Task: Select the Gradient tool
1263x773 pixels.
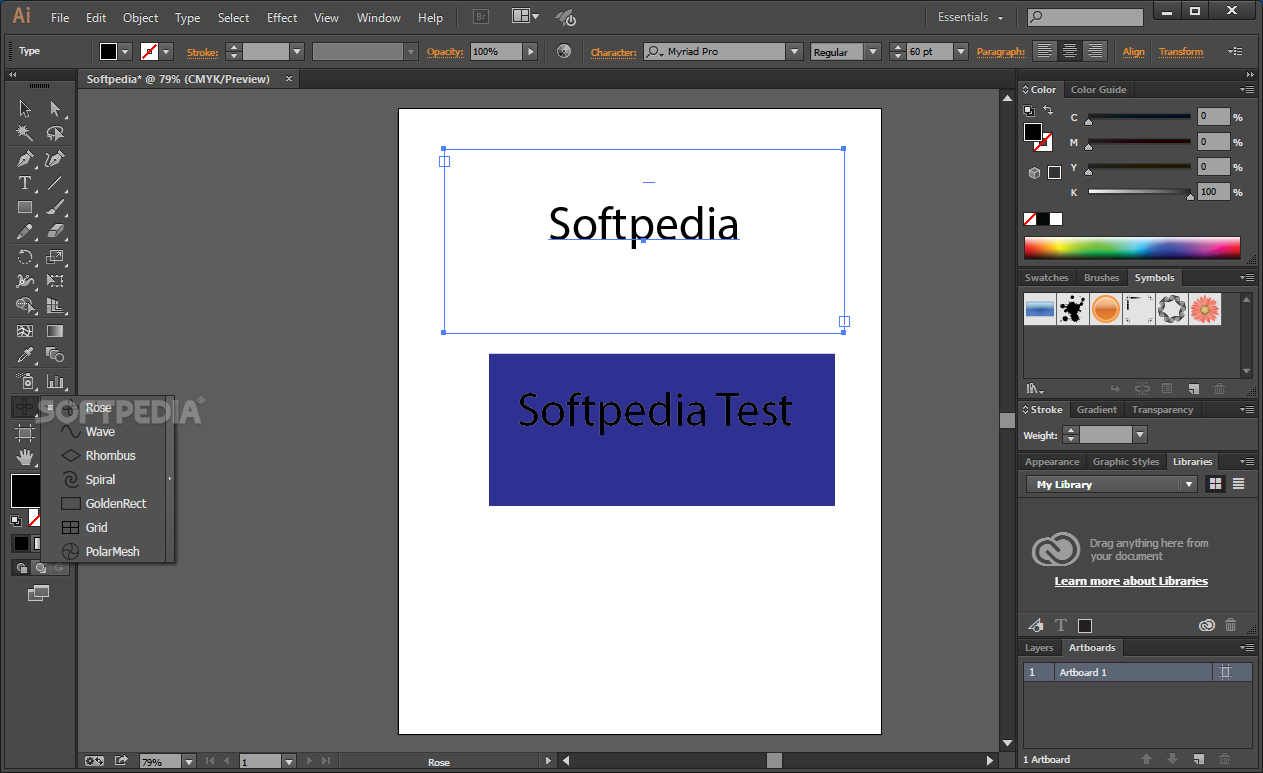Action: click(55, 331)
